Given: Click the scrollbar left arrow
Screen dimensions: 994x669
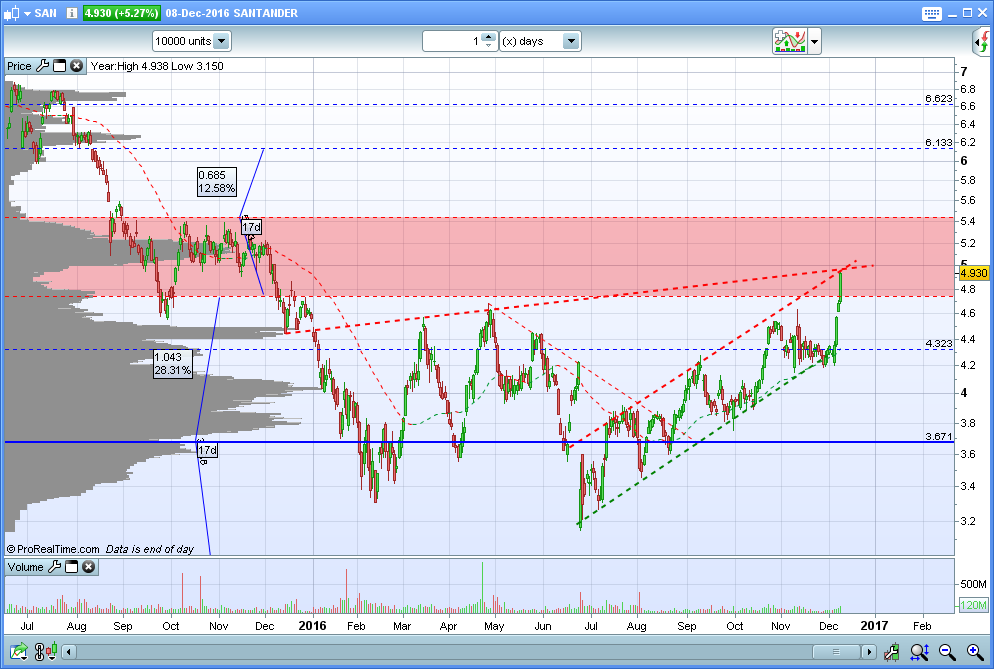Looking at the screenshot, I should click(x=69, y=651).
